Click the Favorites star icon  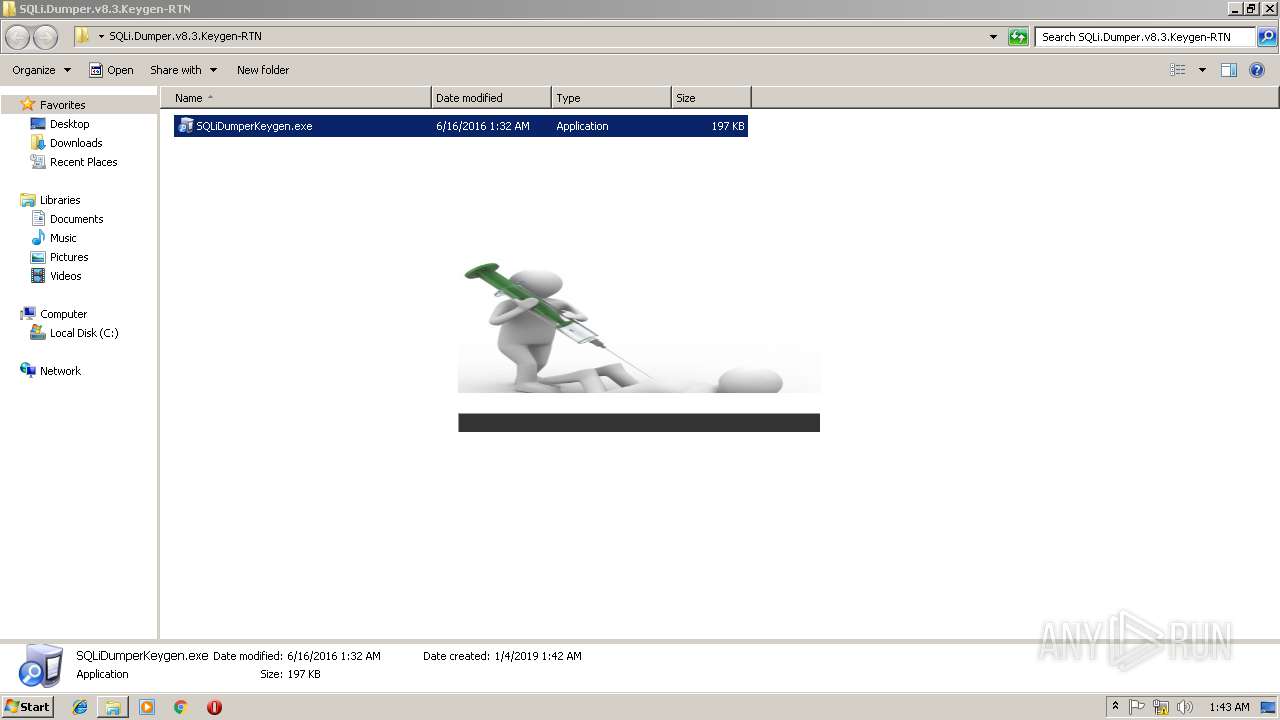tap(28, 104)
